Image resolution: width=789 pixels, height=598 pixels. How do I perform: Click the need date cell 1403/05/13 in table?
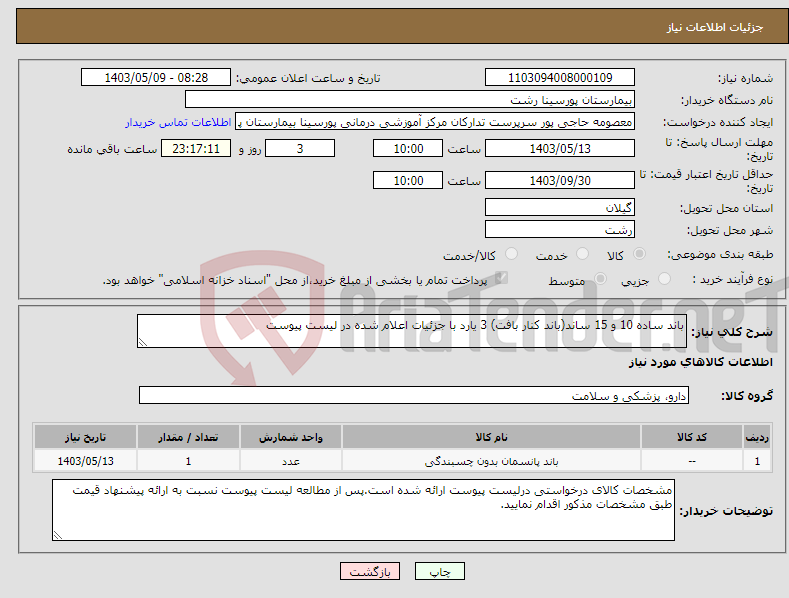coord(85,461)
